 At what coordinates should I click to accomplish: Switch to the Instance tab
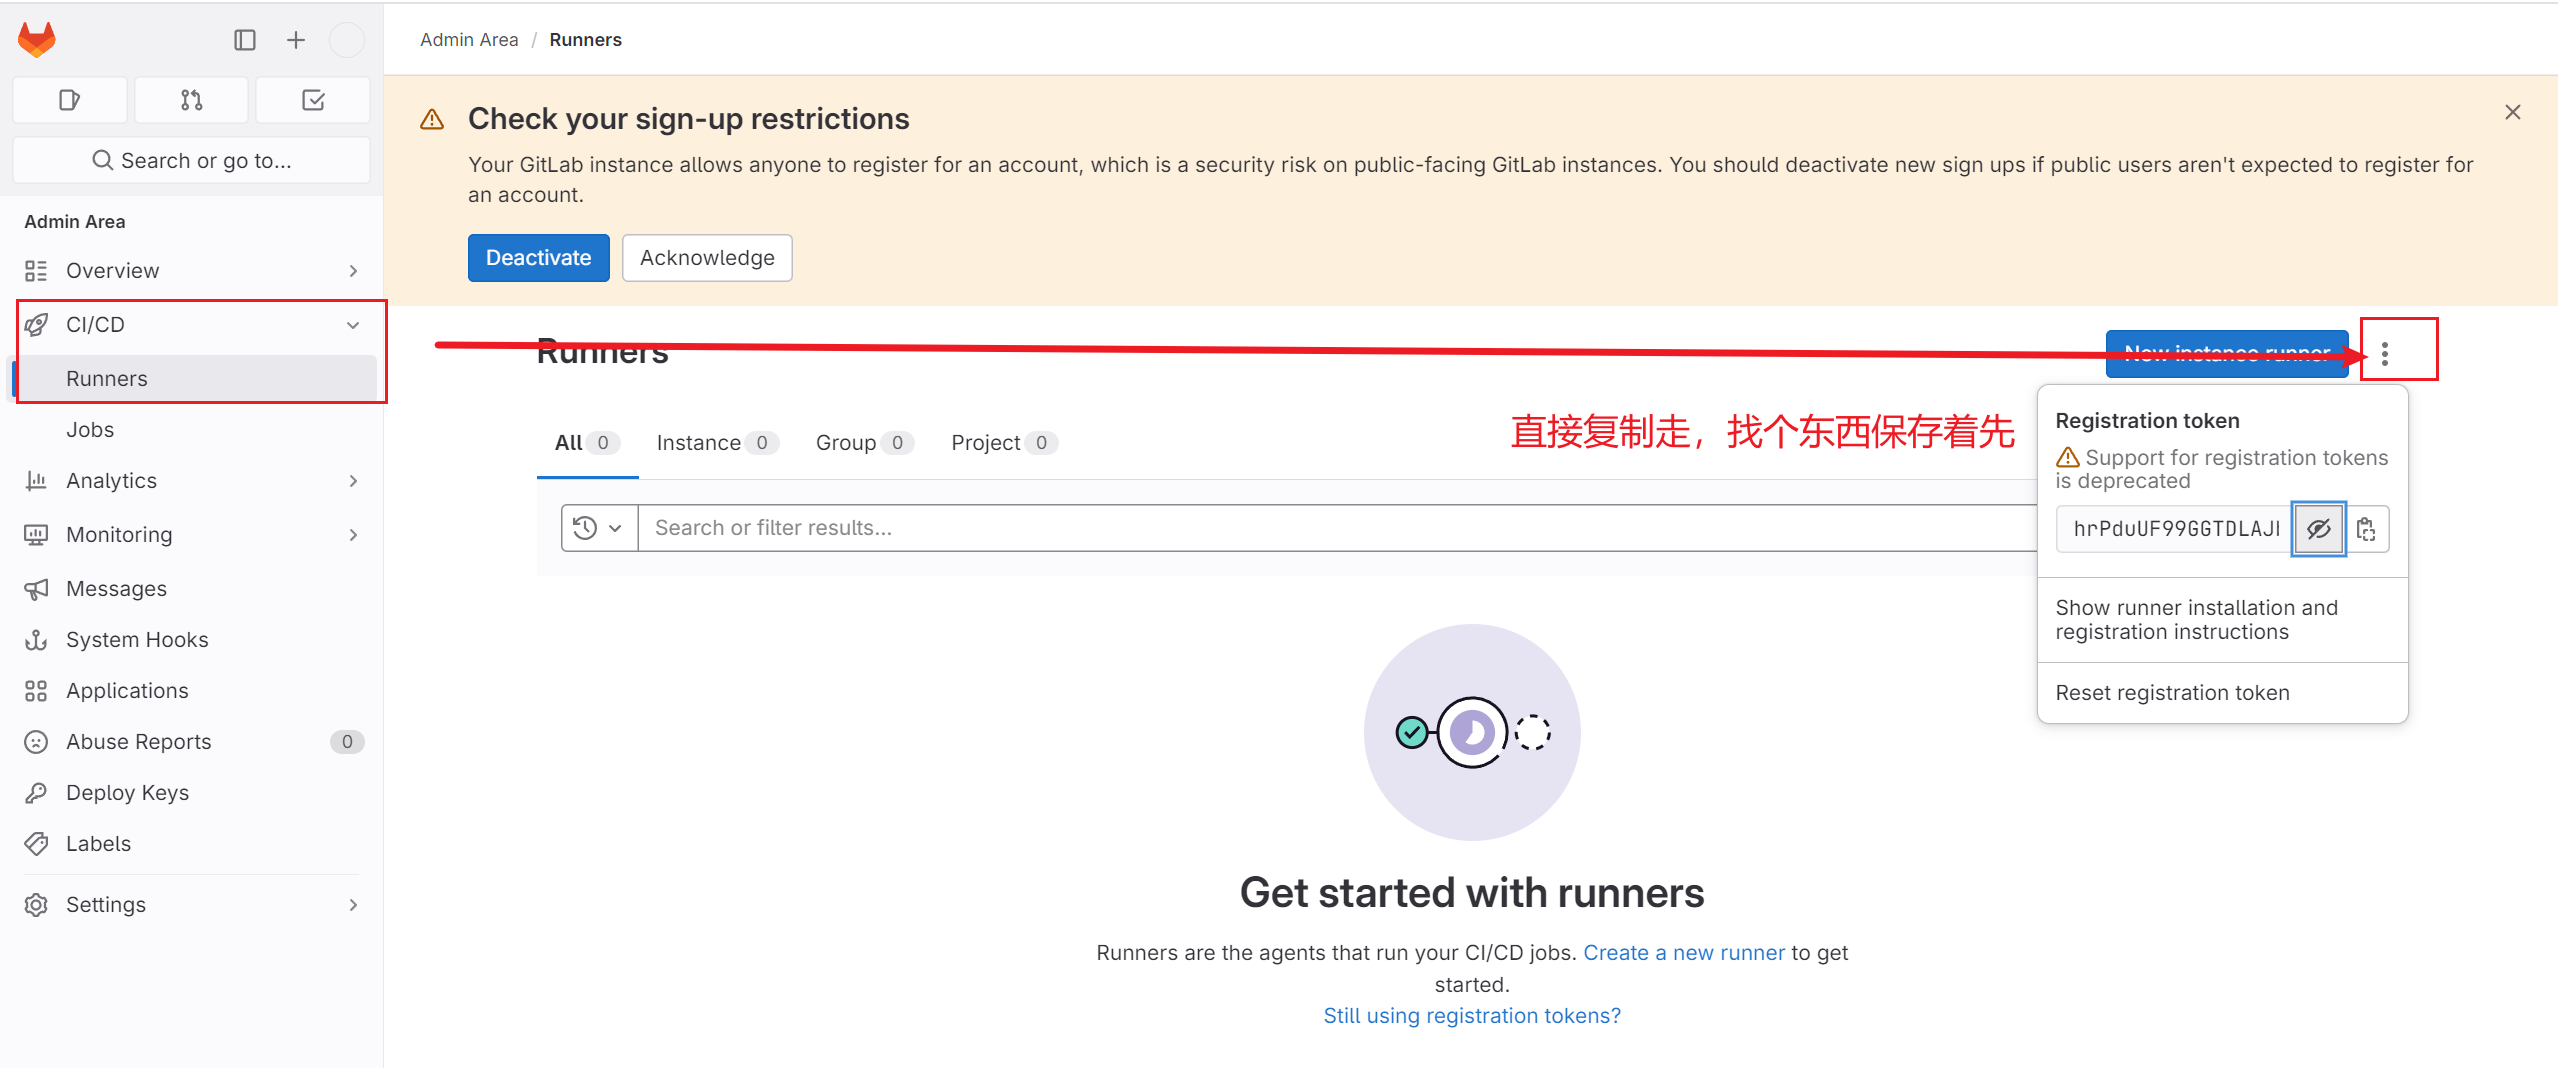click(x=716, y=443)
